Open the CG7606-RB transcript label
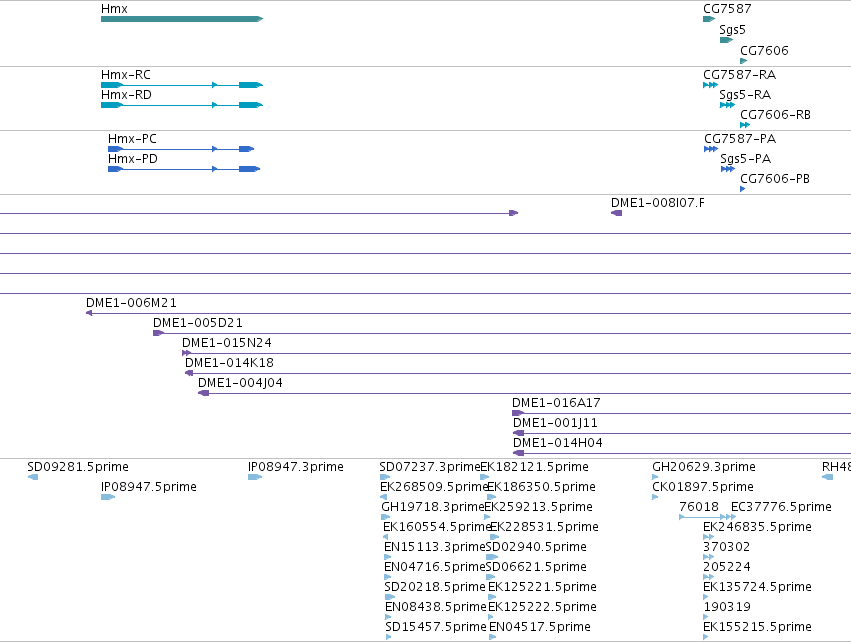 (x=776, y=115)
